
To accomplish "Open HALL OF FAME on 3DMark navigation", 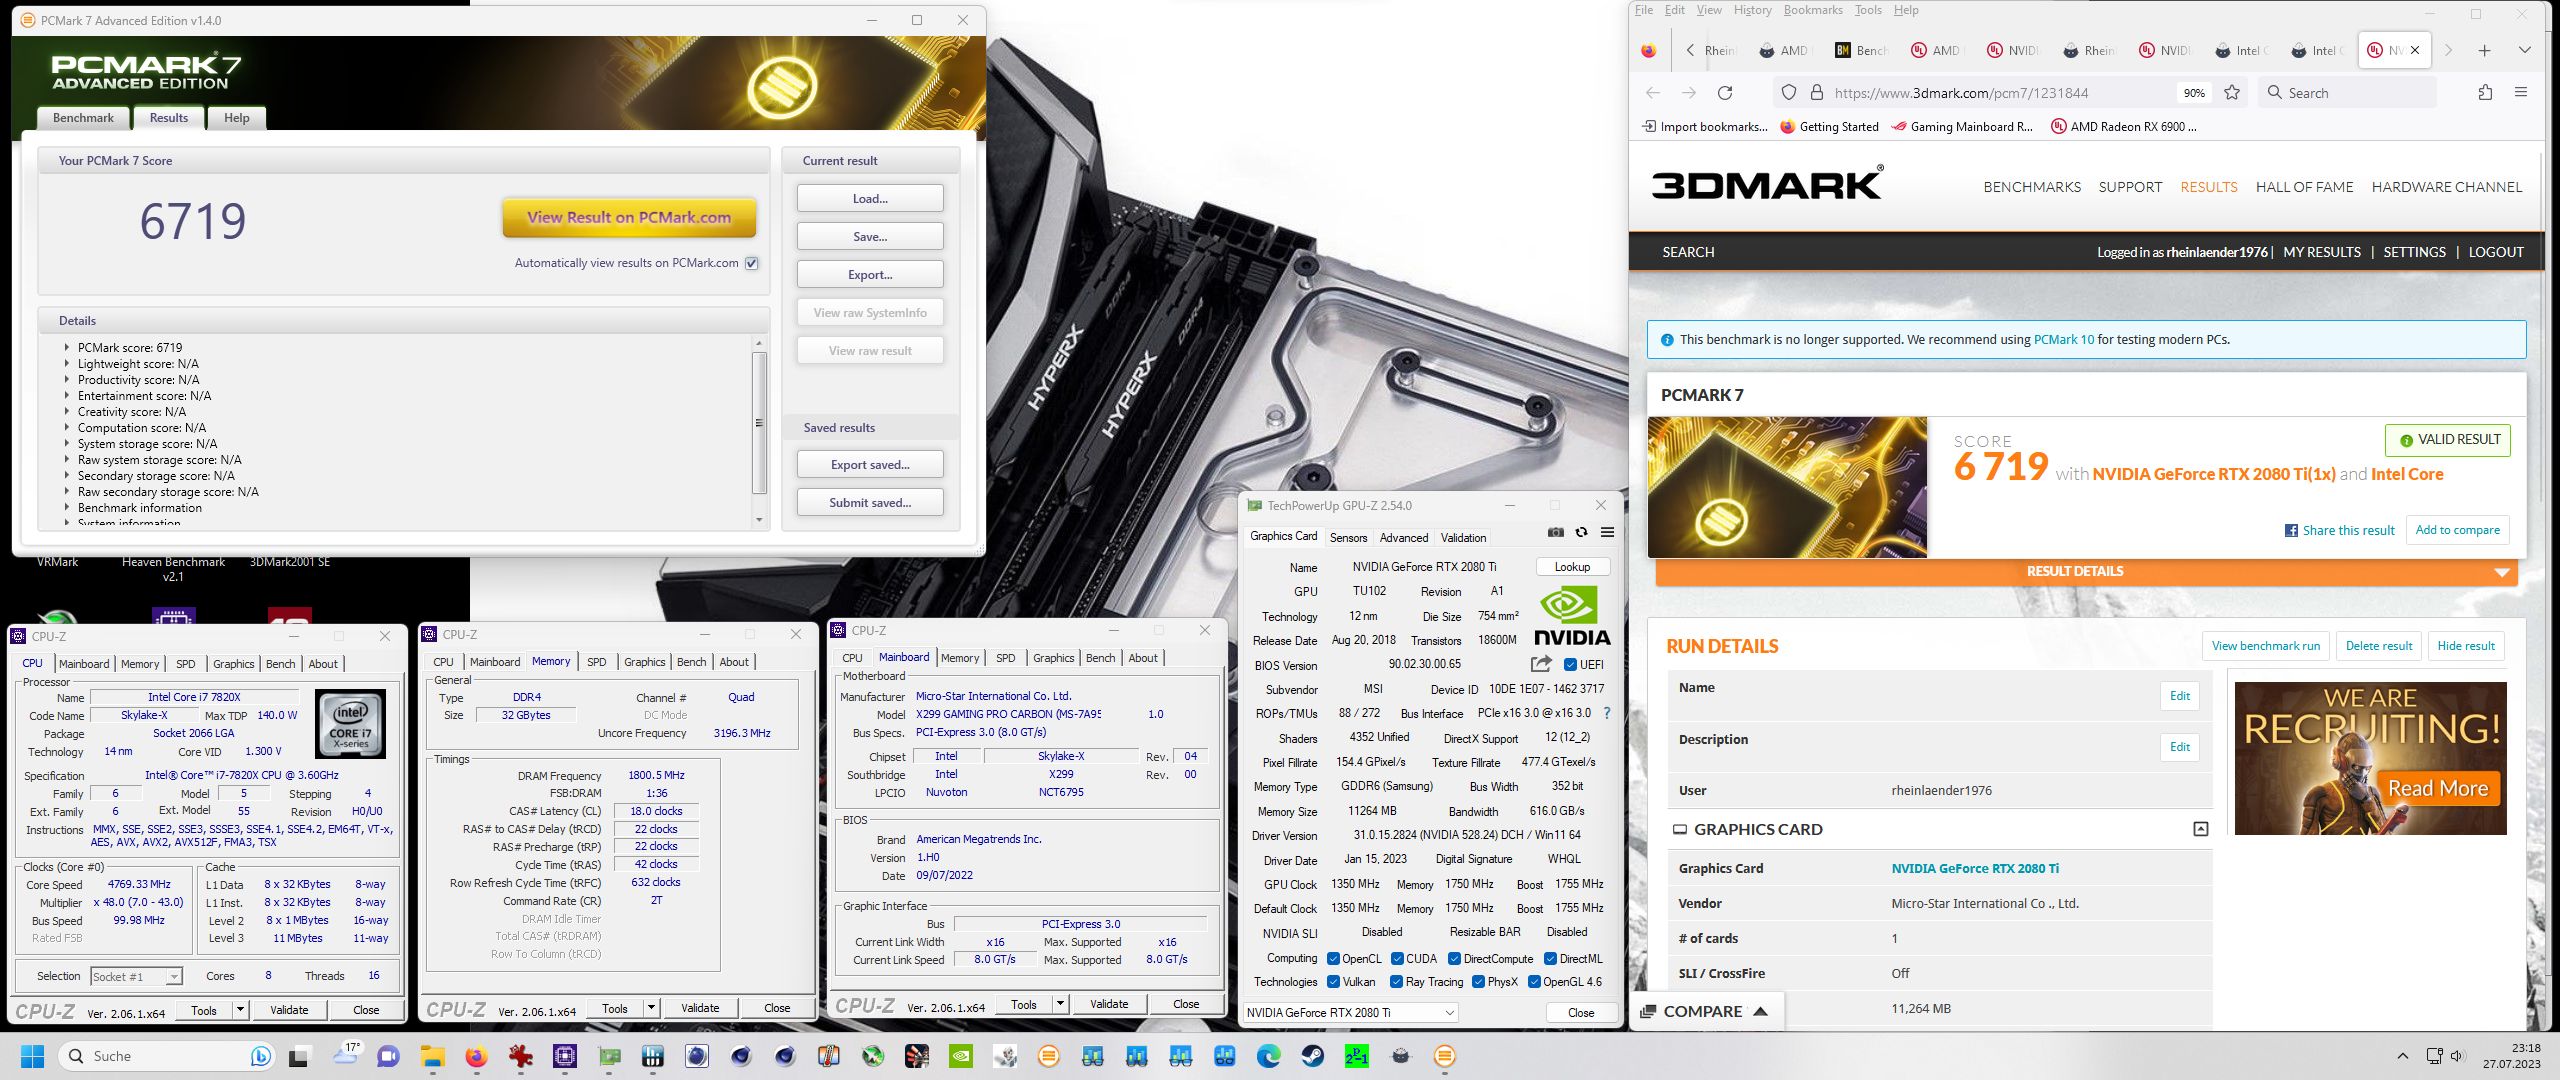I will pos(2304,187).
